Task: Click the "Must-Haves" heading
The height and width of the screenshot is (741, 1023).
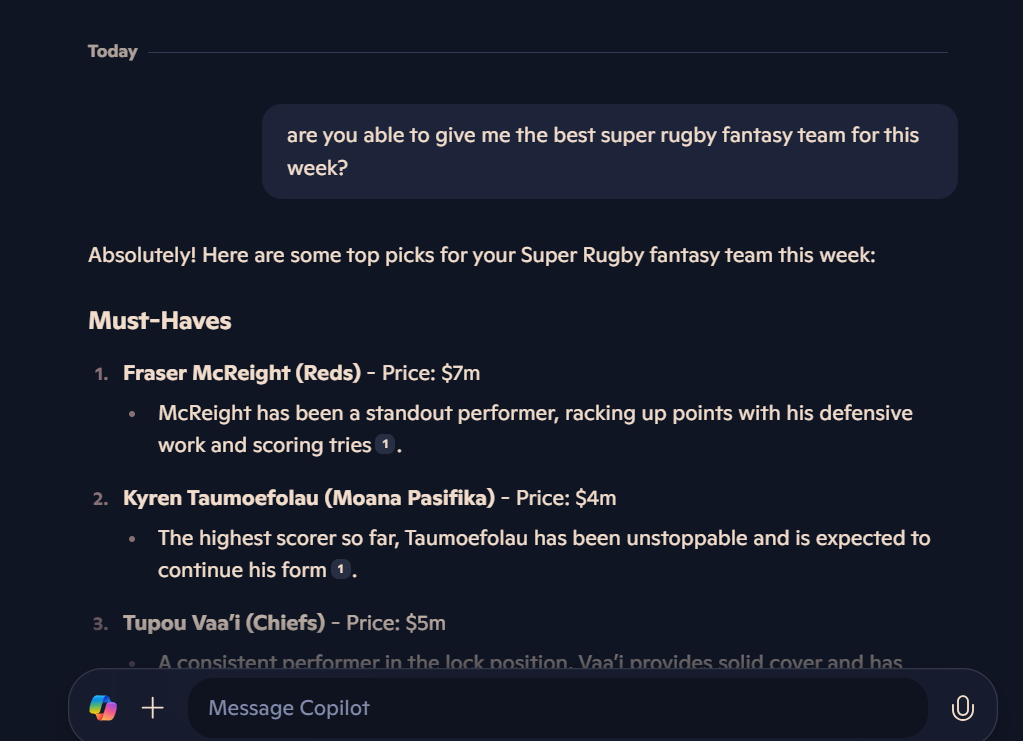Action: point(160,321)
